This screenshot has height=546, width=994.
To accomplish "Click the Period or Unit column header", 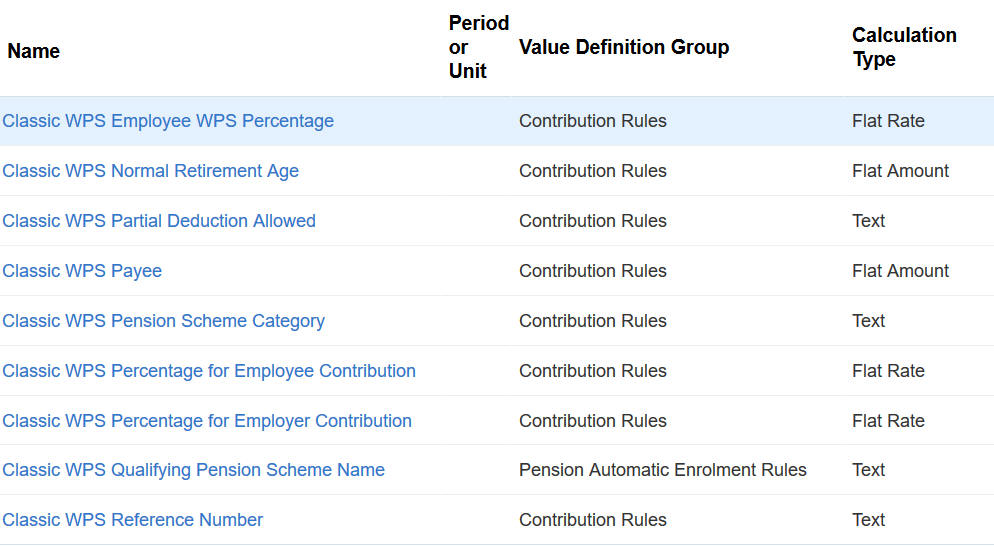I will click(478, 47).
